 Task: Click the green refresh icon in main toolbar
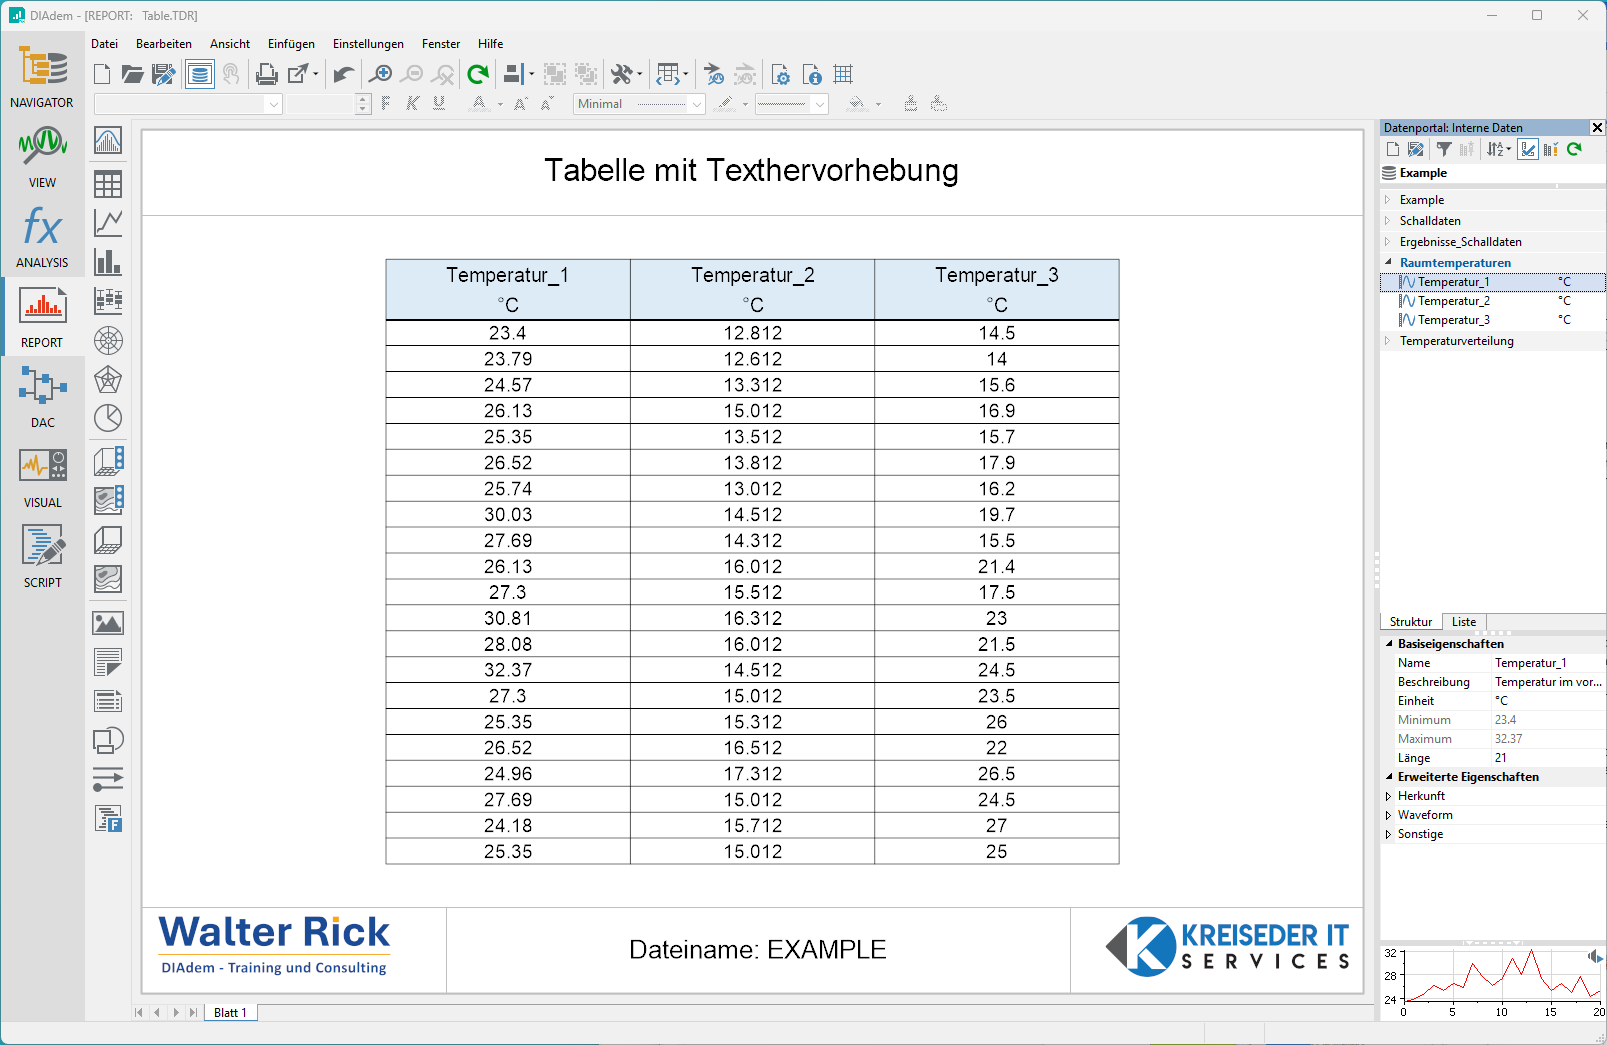click(x=478, y=74)
